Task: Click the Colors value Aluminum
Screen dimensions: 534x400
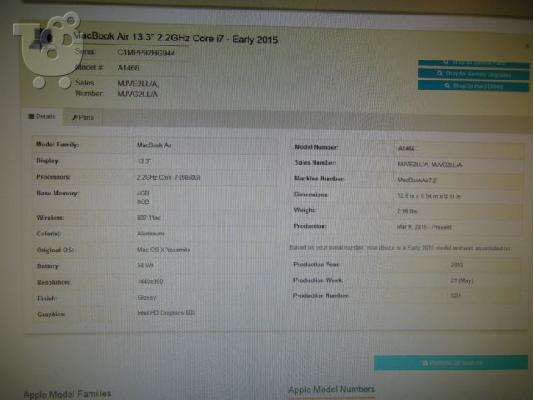Action: [151, 234]
